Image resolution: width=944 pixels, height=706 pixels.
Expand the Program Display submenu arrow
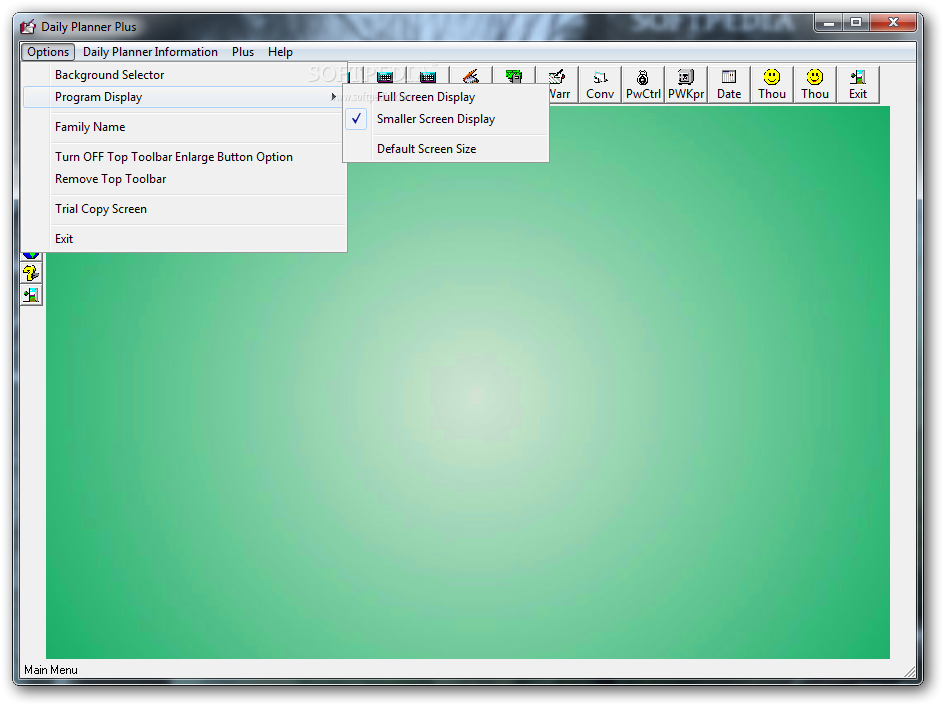pyautogui.click(x=334, y=97)
